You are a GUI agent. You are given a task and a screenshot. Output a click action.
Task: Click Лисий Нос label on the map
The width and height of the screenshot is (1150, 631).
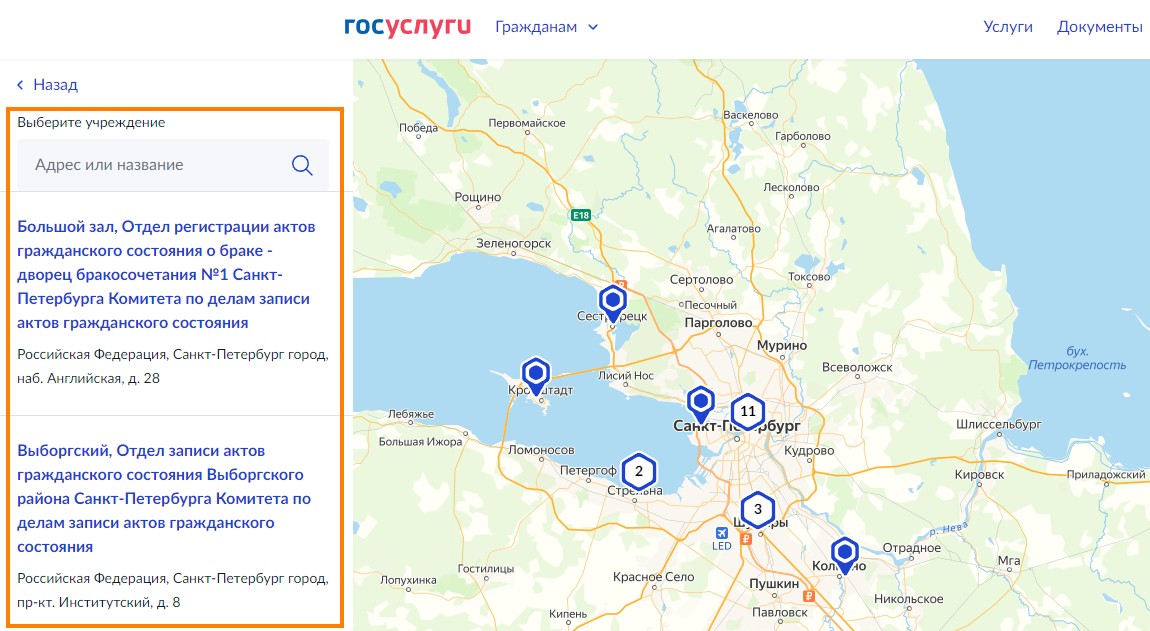[625, 375]
